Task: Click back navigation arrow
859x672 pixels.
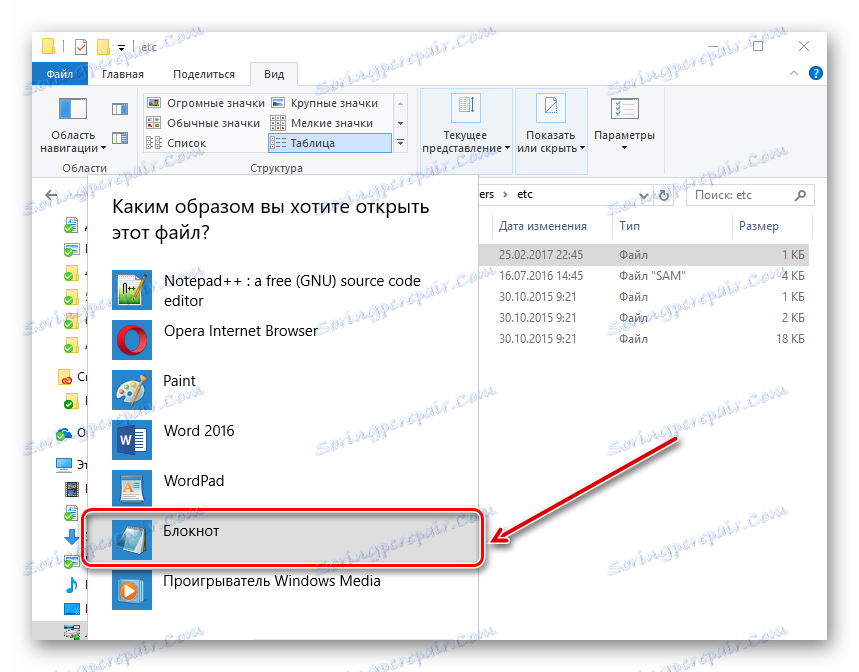Action: [51, 195]
